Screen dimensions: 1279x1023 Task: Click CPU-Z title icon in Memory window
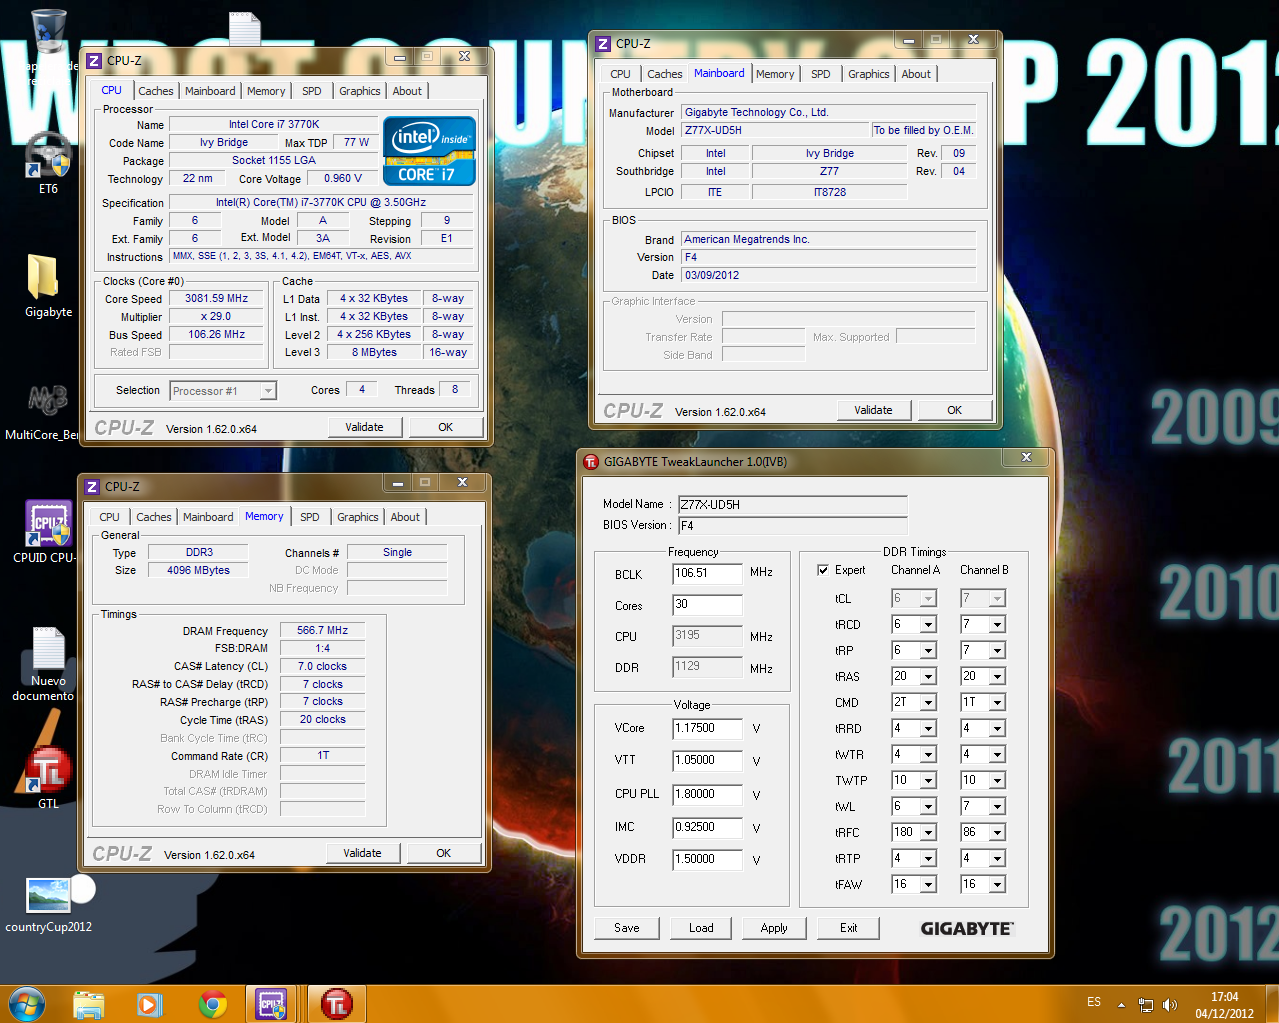tap(92, 487)
